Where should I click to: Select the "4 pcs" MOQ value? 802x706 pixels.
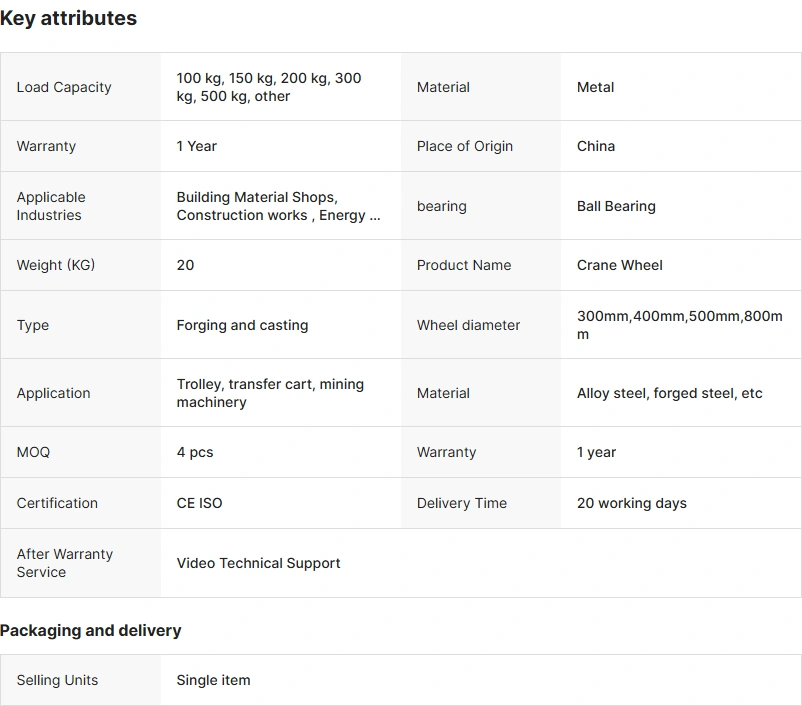[x=195, y=452]
